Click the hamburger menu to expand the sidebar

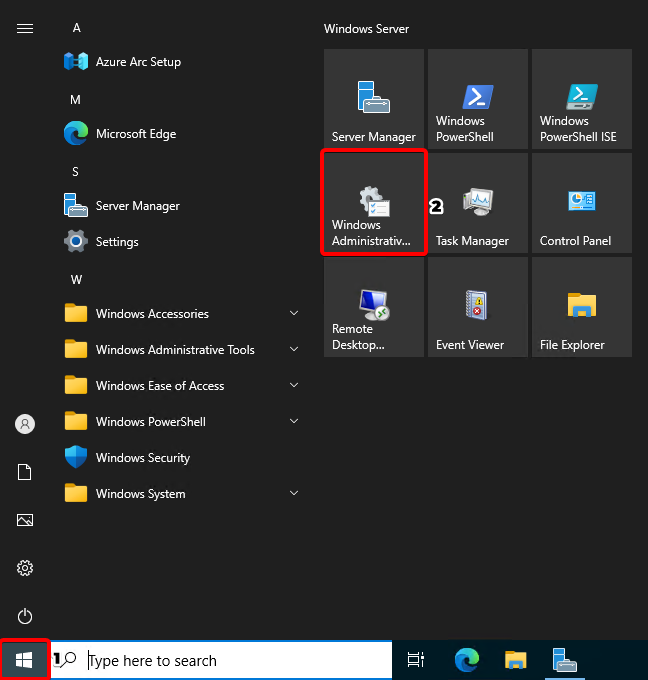25,28
